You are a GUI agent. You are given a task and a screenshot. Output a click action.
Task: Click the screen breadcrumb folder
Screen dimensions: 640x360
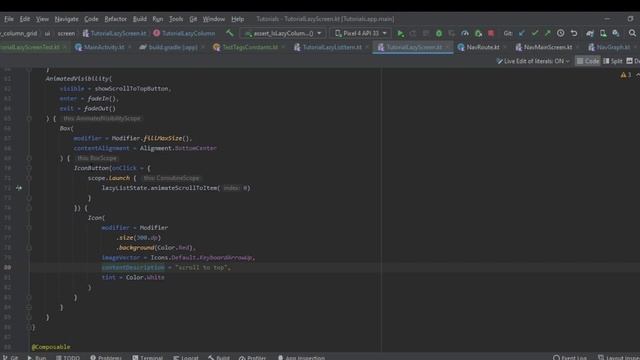coord(66,33)
